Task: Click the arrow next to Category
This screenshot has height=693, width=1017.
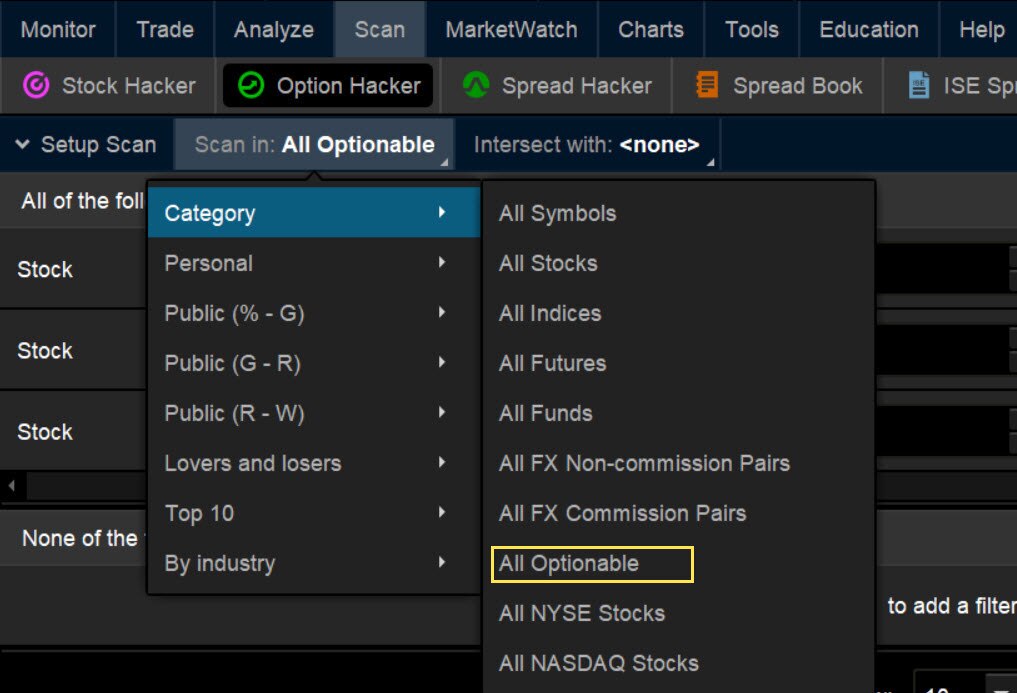Action: click(442, 212)
